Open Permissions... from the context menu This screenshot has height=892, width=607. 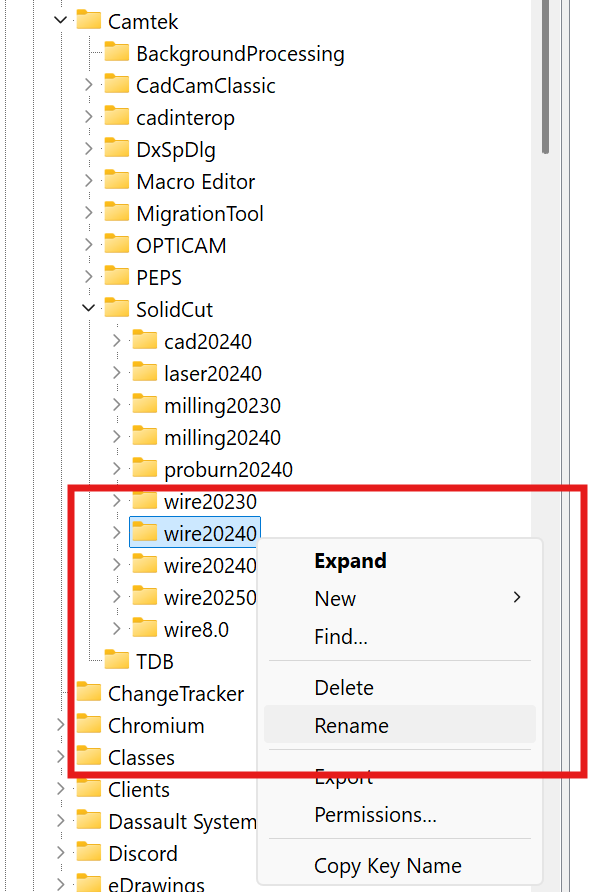coord(375,815)
